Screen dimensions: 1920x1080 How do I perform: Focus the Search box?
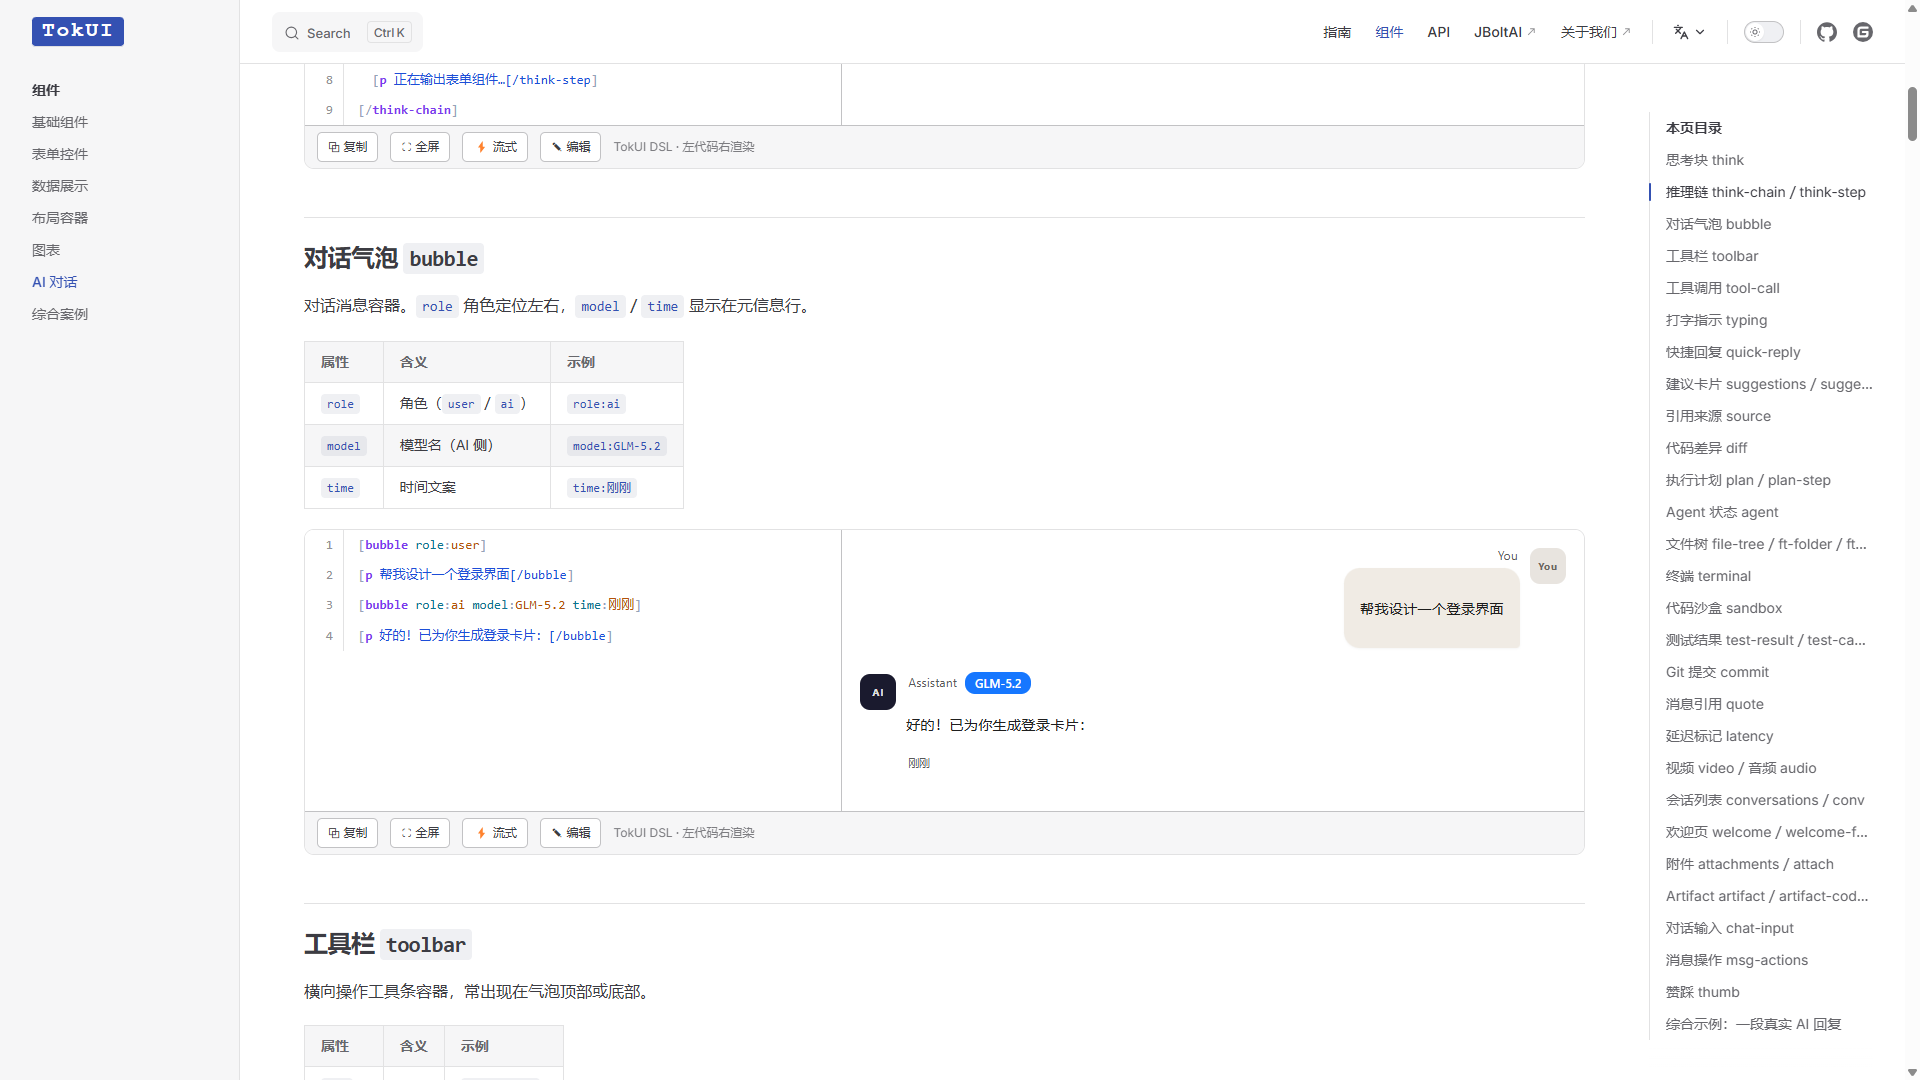click(x=347, y=33)
